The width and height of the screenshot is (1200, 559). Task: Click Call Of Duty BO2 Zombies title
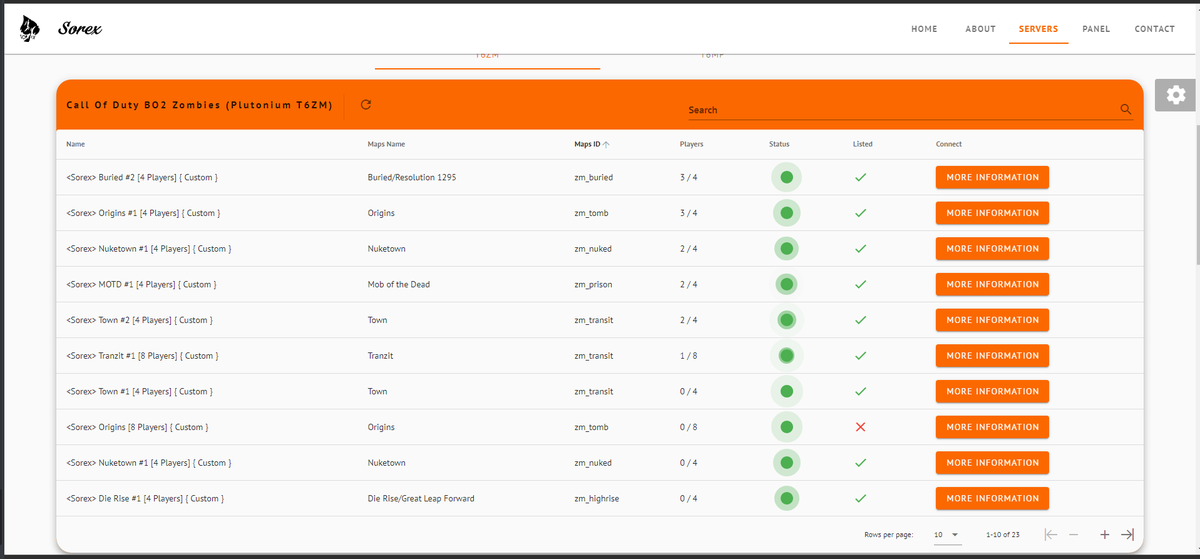(199, 105)
